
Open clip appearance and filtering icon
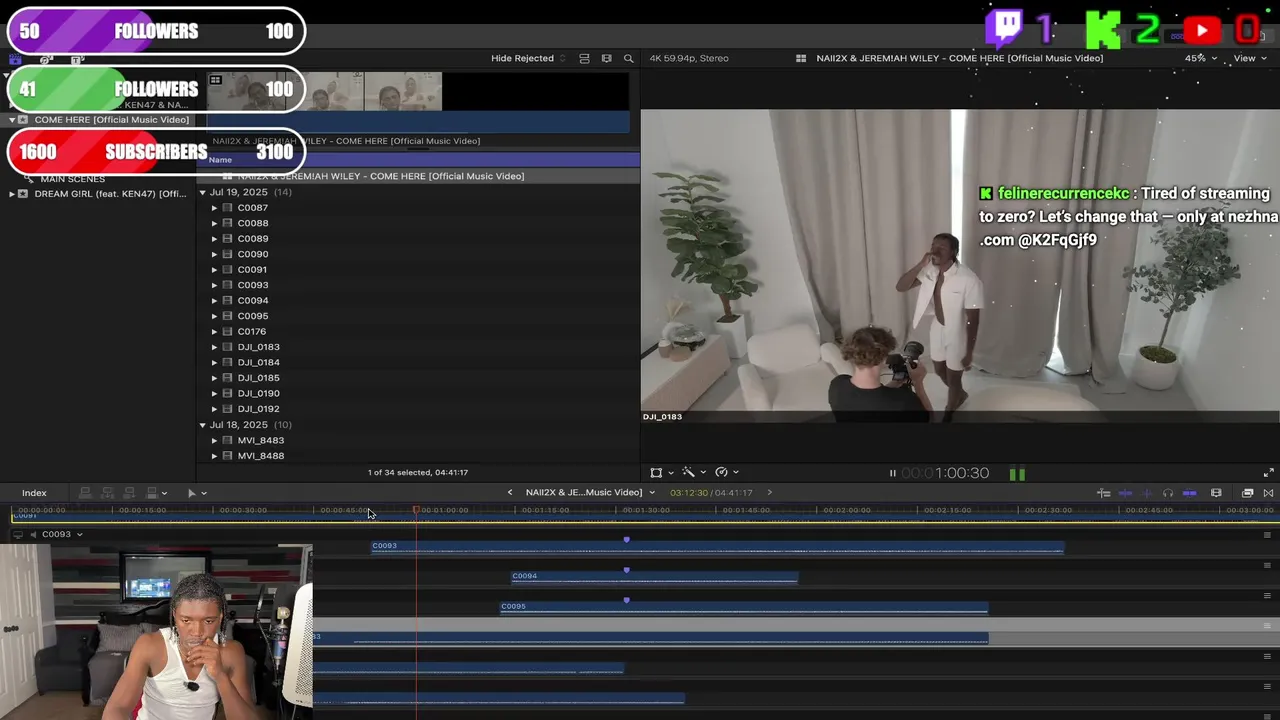click(606, 58)
